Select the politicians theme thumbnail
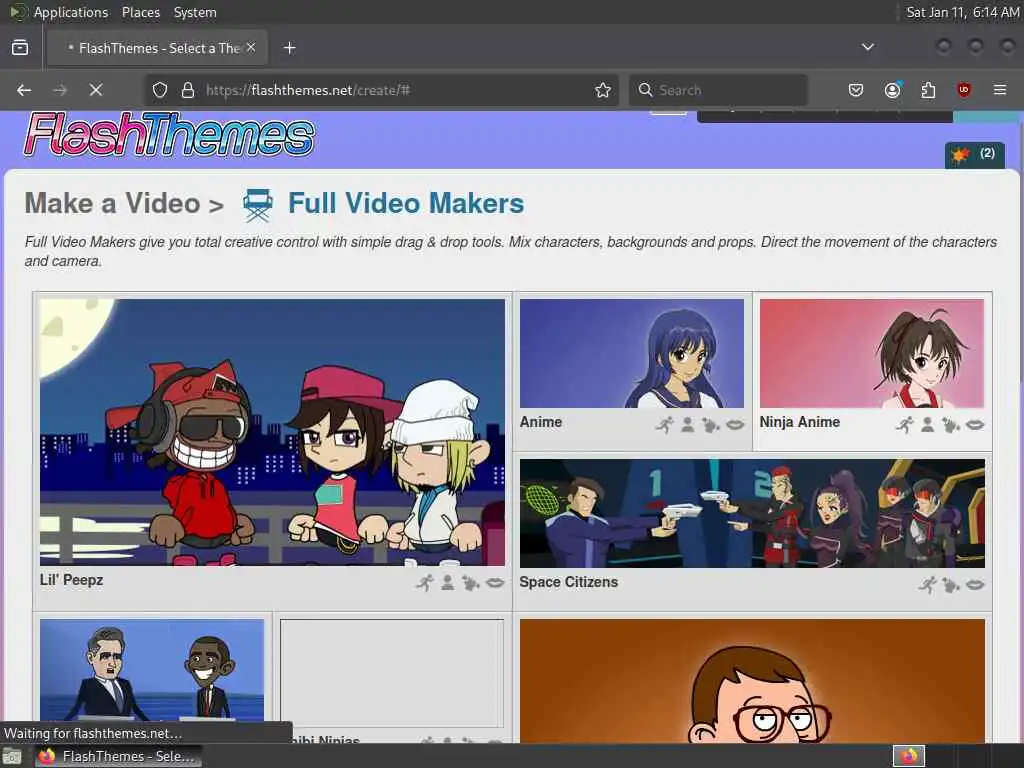 pos(152,670)
